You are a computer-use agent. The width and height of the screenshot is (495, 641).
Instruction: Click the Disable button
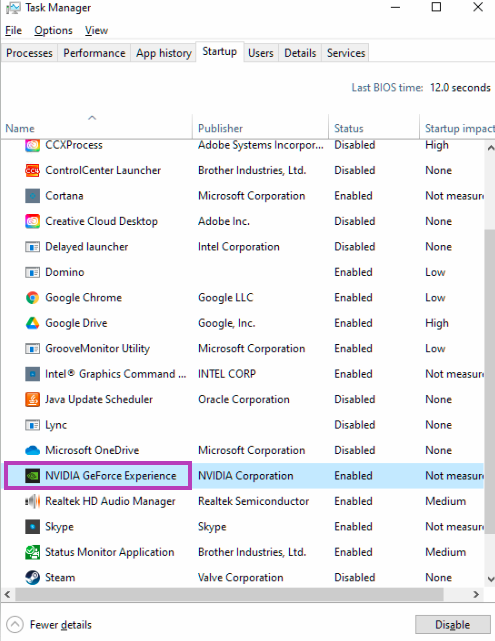(x=452, y=625)
